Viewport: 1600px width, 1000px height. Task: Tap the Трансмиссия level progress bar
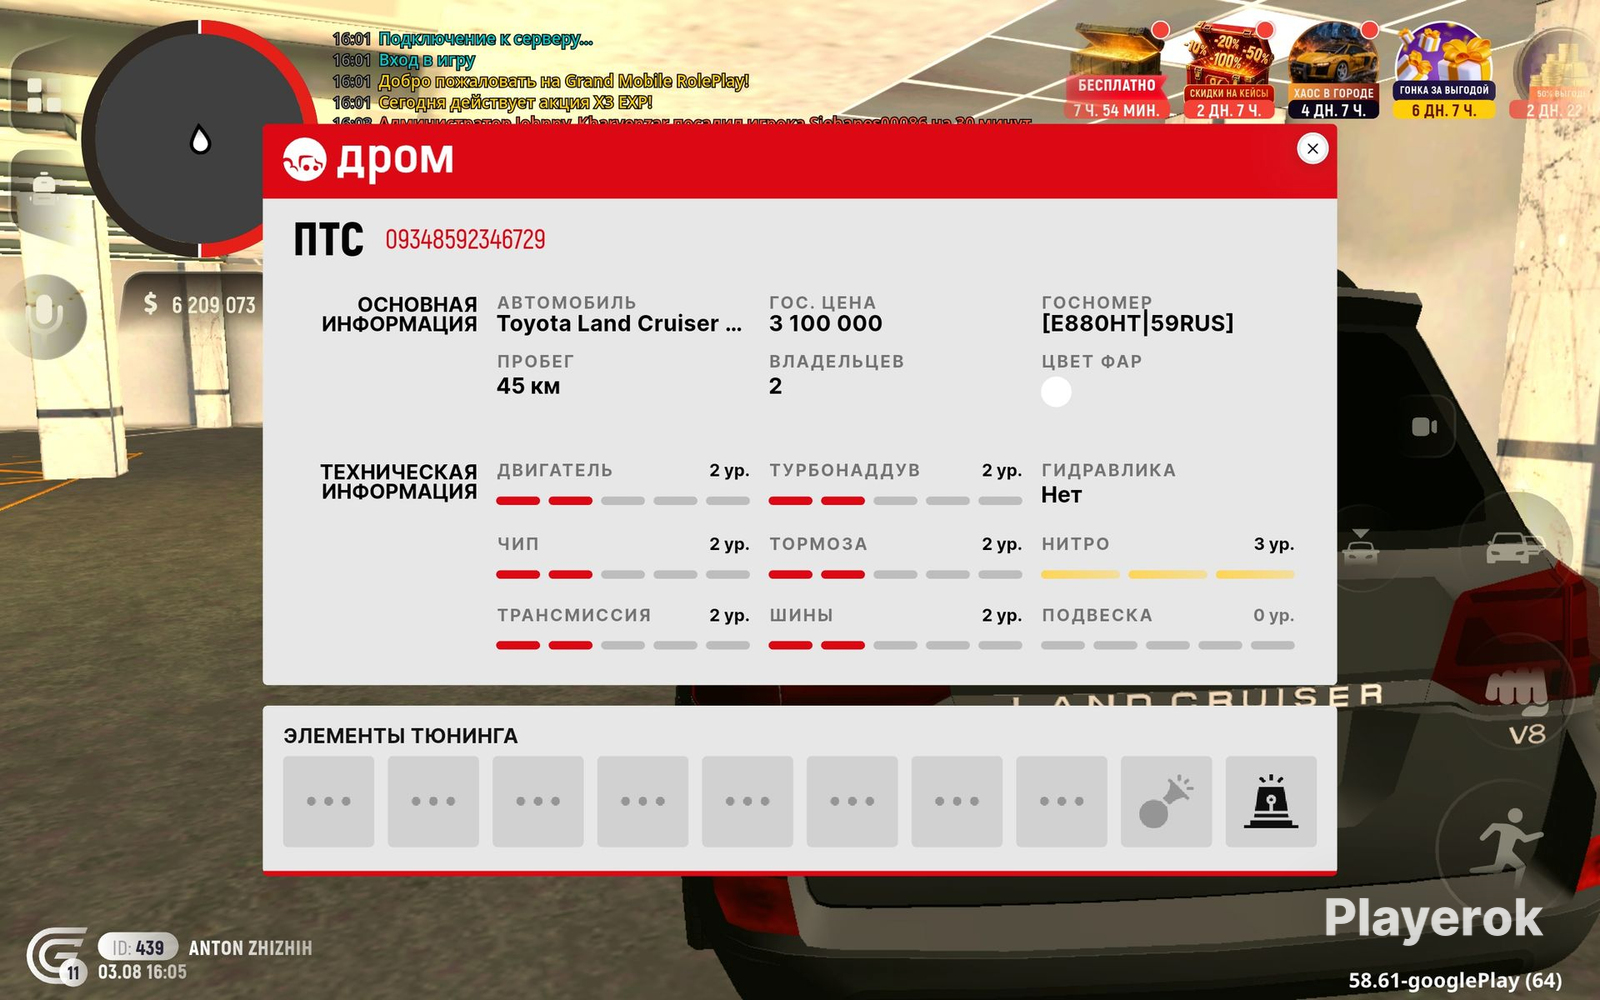point(623,646)
